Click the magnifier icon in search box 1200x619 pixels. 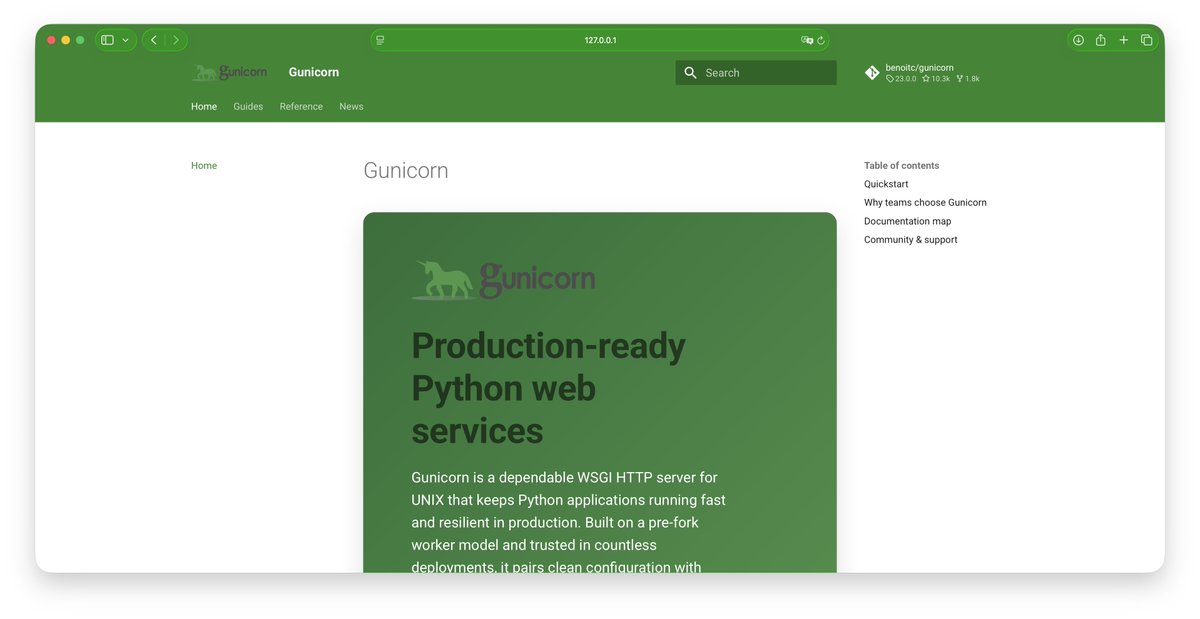tap(690, 72)
